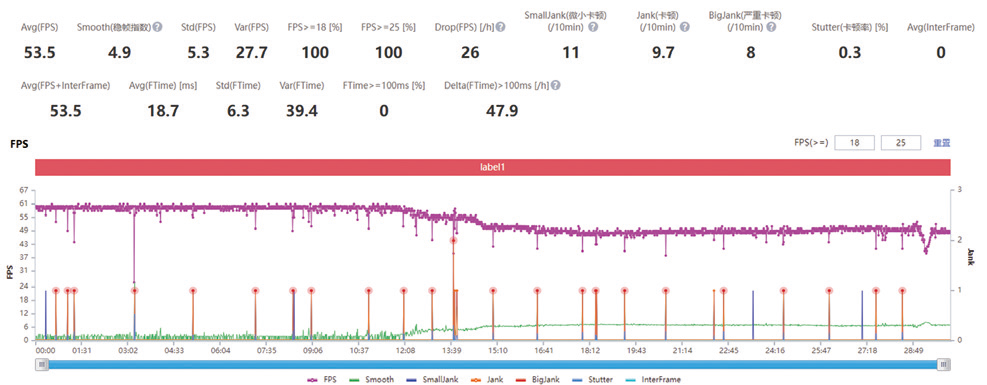The width and height of the screenshot is (987, 385).
Task: Click BigJank value 8
Action: 750,53
